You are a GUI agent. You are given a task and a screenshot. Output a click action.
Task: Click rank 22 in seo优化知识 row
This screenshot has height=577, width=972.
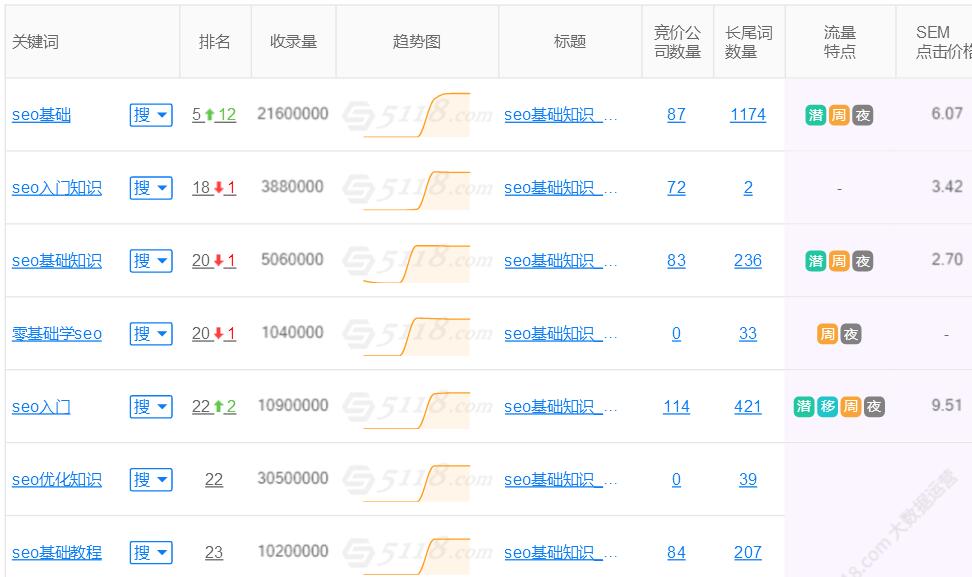214,480
